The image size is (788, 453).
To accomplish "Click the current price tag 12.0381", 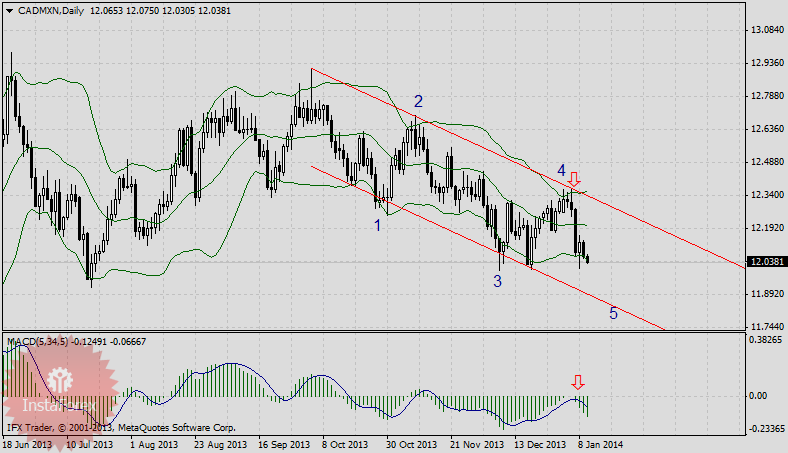I will [x=766, y=262].
